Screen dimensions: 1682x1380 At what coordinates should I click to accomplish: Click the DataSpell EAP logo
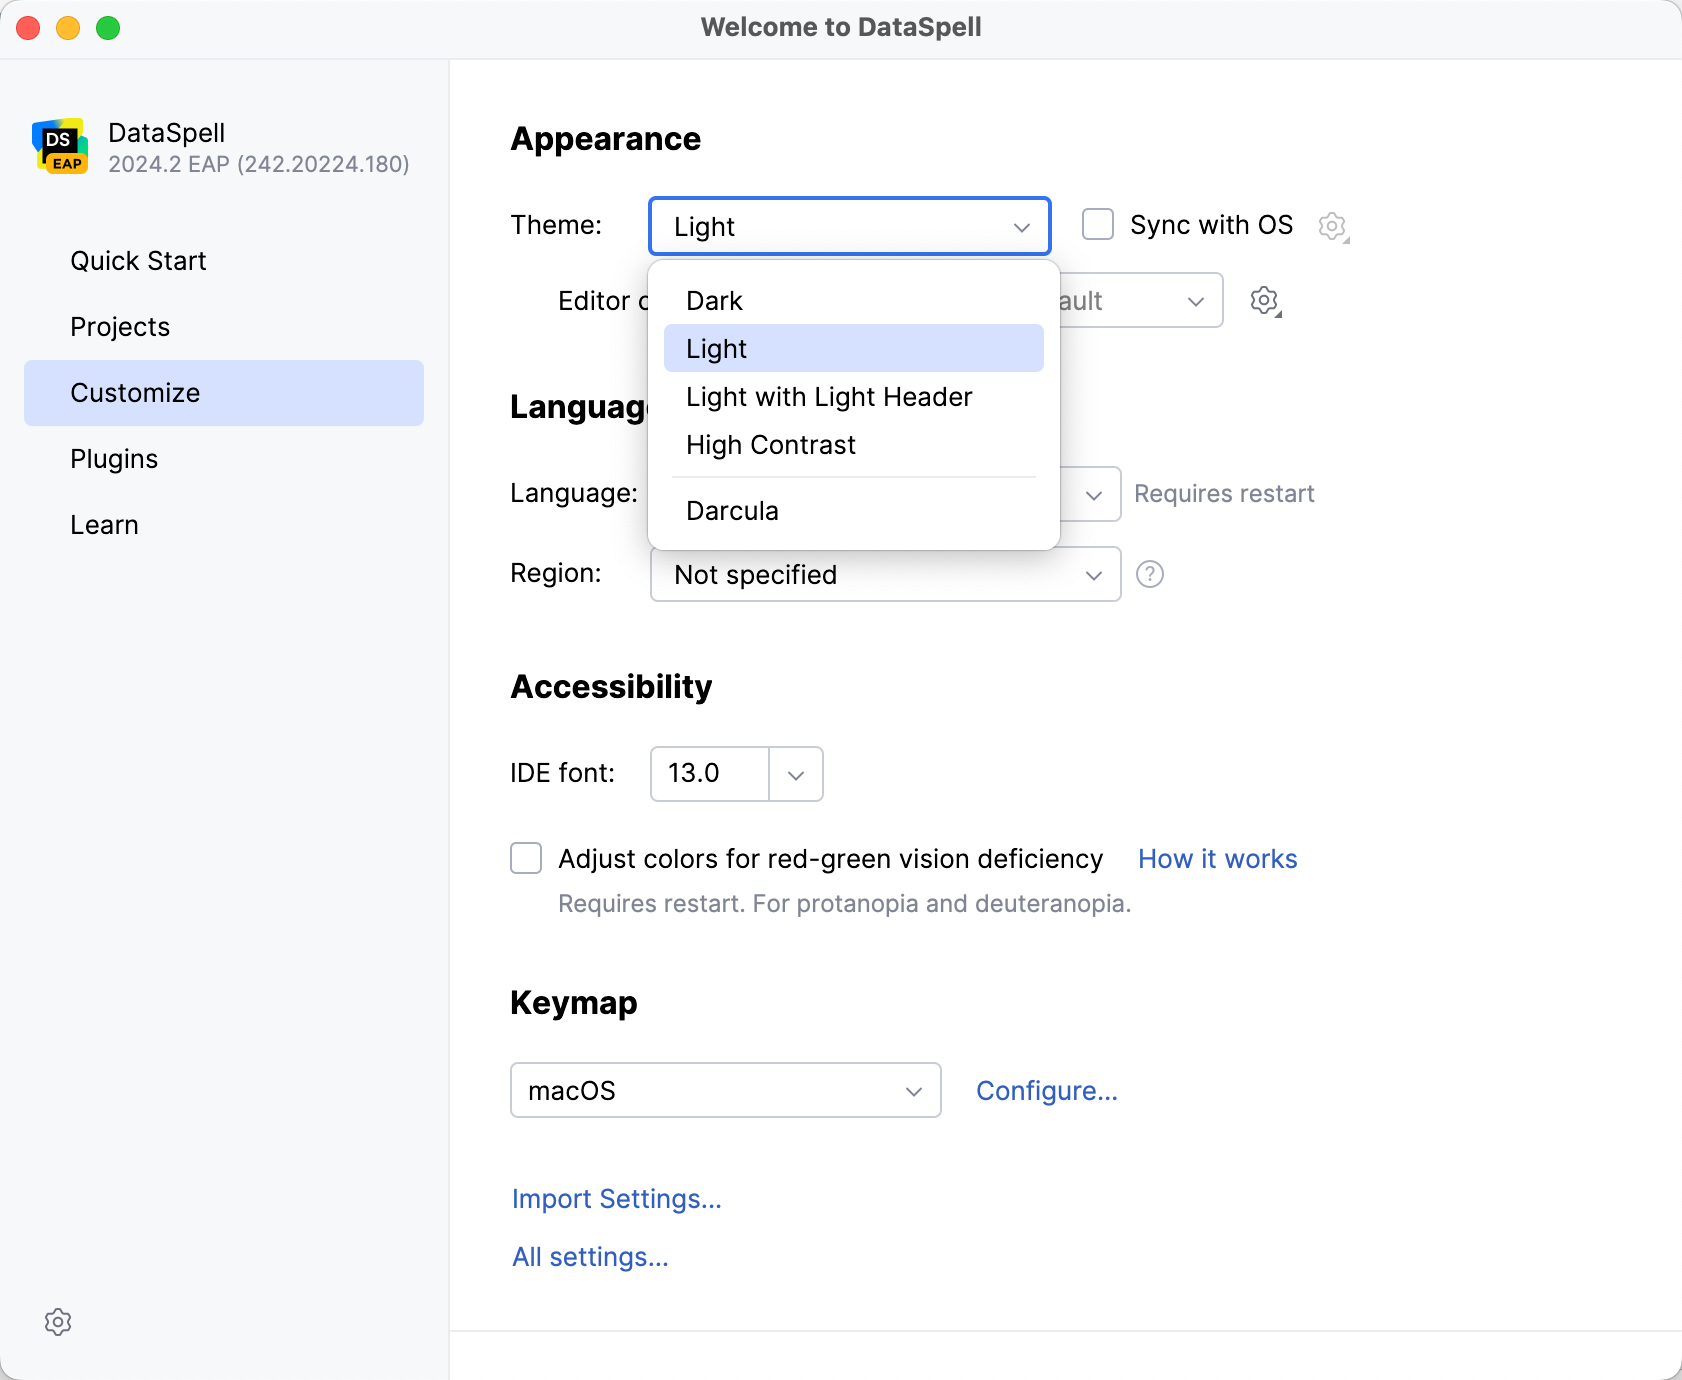pyautogui.click(x=62, y=146)
